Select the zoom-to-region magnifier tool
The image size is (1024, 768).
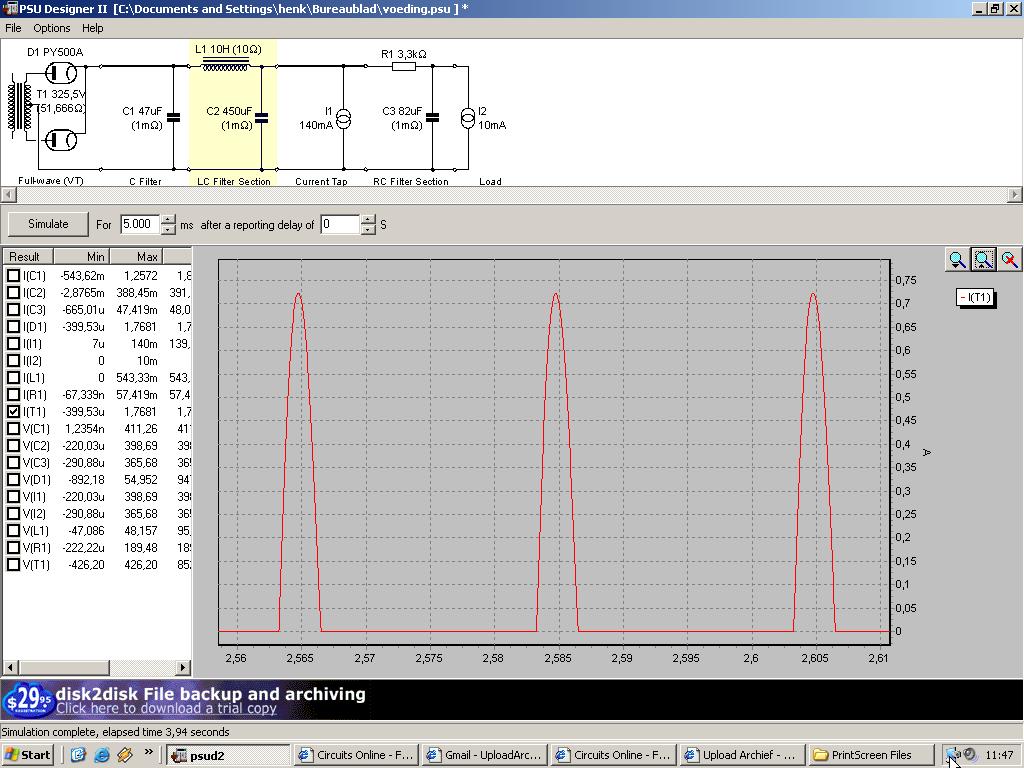pos(983,260)
